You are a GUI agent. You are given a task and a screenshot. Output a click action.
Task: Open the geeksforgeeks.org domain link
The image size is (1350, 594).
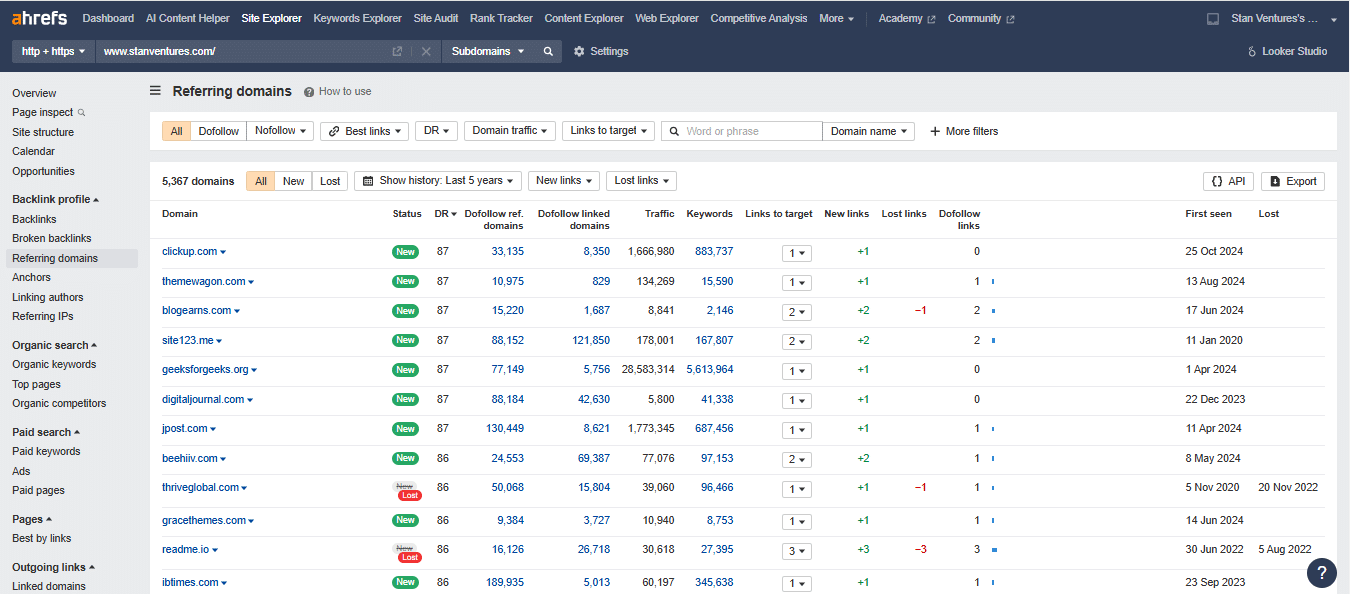(205, 370)
